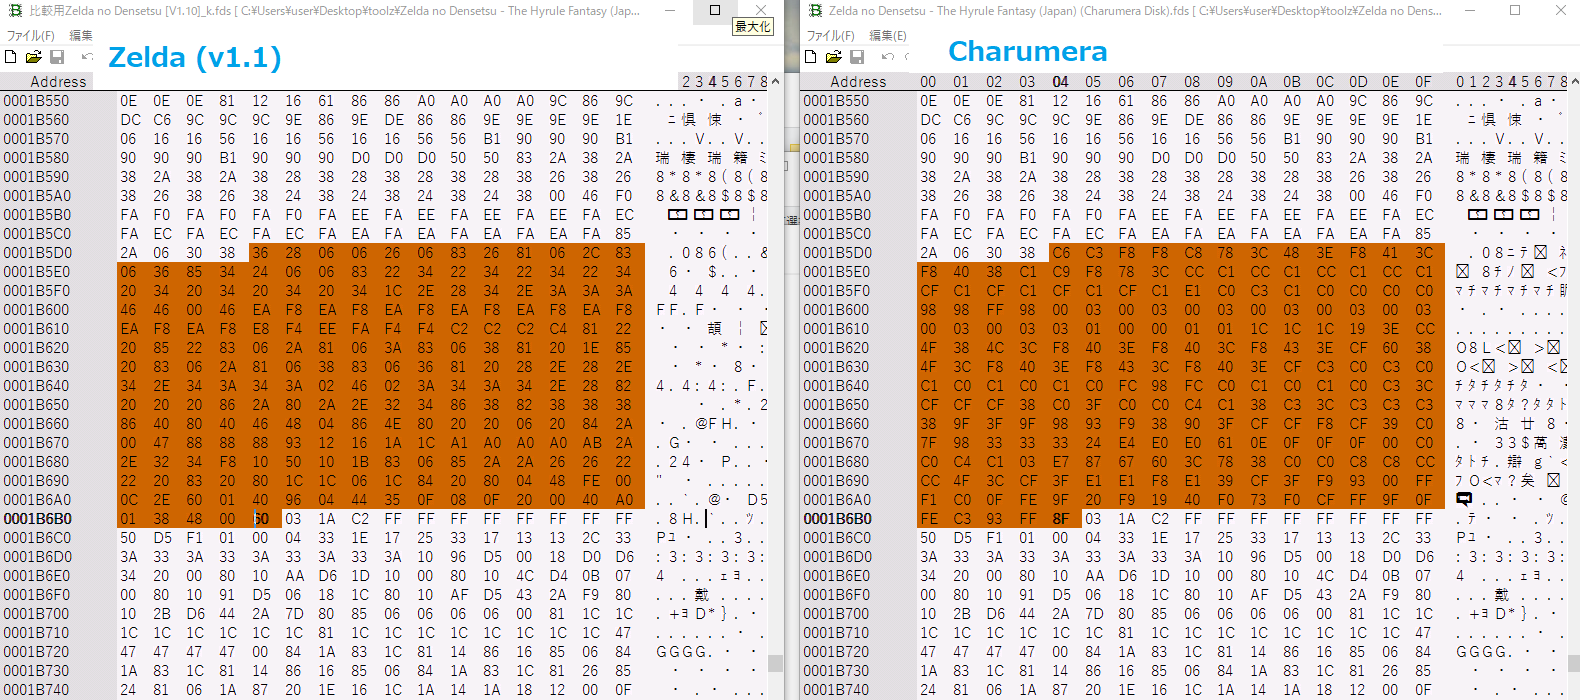Click column header 02 in Charumera Disk window

(x=994, y=82)
